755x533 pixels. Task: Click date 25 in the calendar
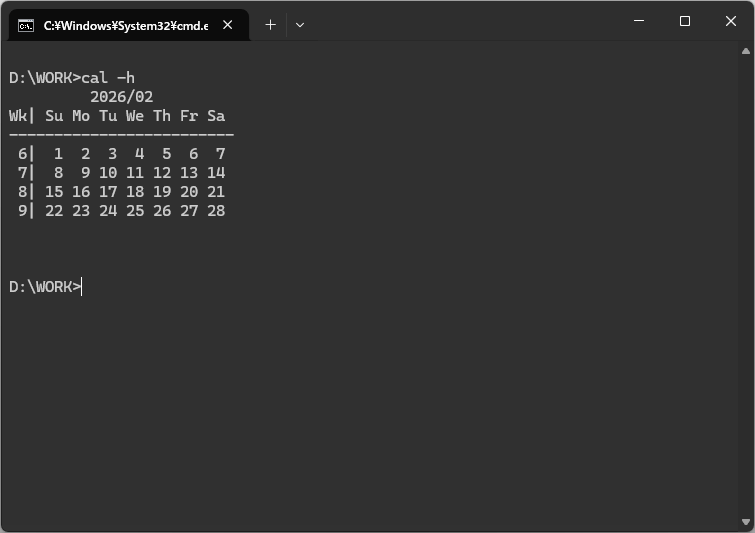[x=135, y=210]
